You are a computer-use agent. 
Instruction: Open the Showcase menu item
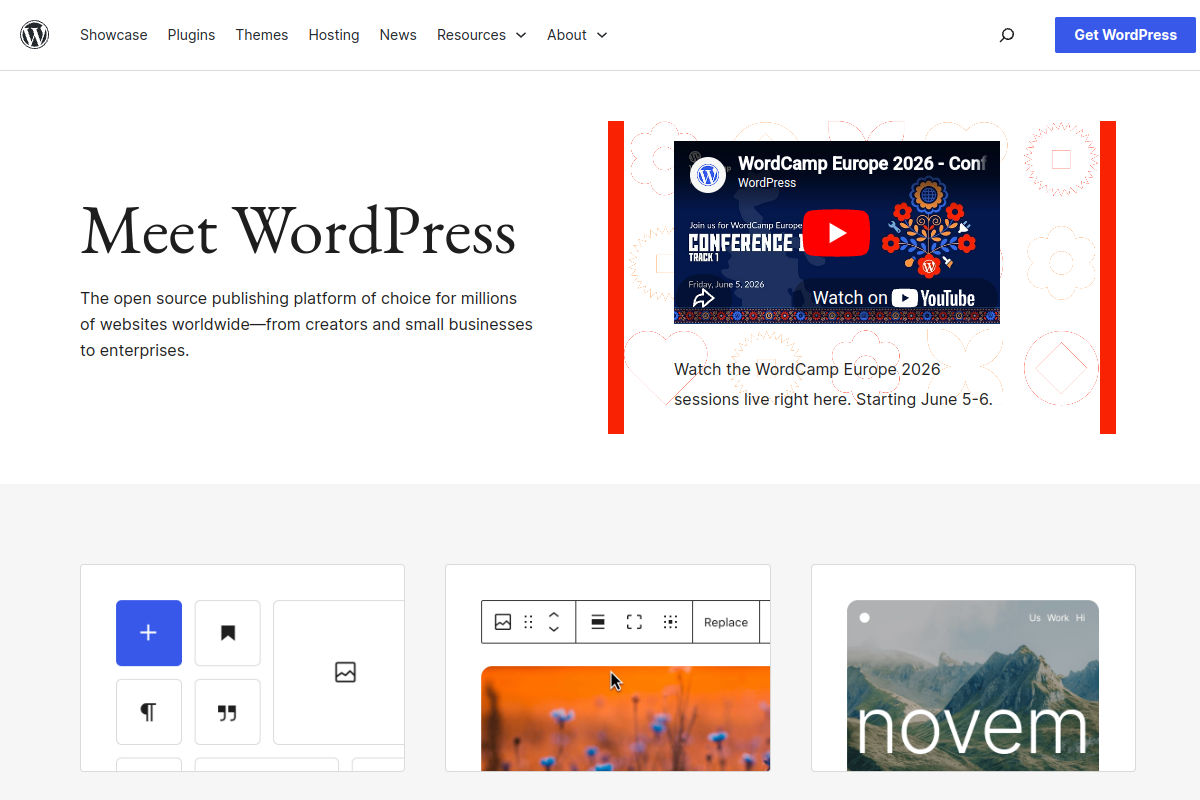point(114,35)
